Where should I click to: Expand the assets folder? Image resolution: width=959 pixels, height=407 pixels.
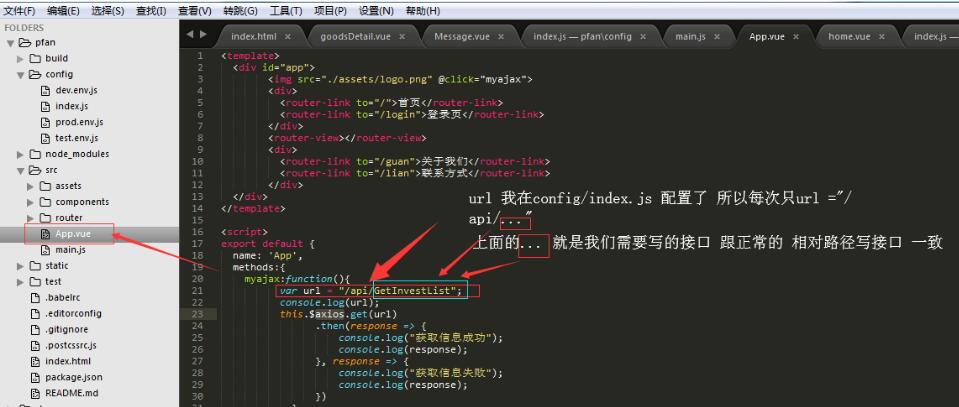30,186
